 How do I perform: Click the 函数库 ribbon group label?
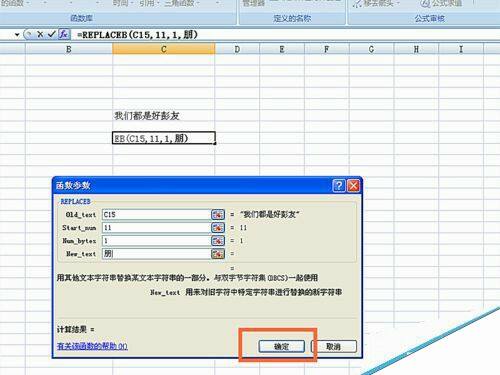pos(82,18)
